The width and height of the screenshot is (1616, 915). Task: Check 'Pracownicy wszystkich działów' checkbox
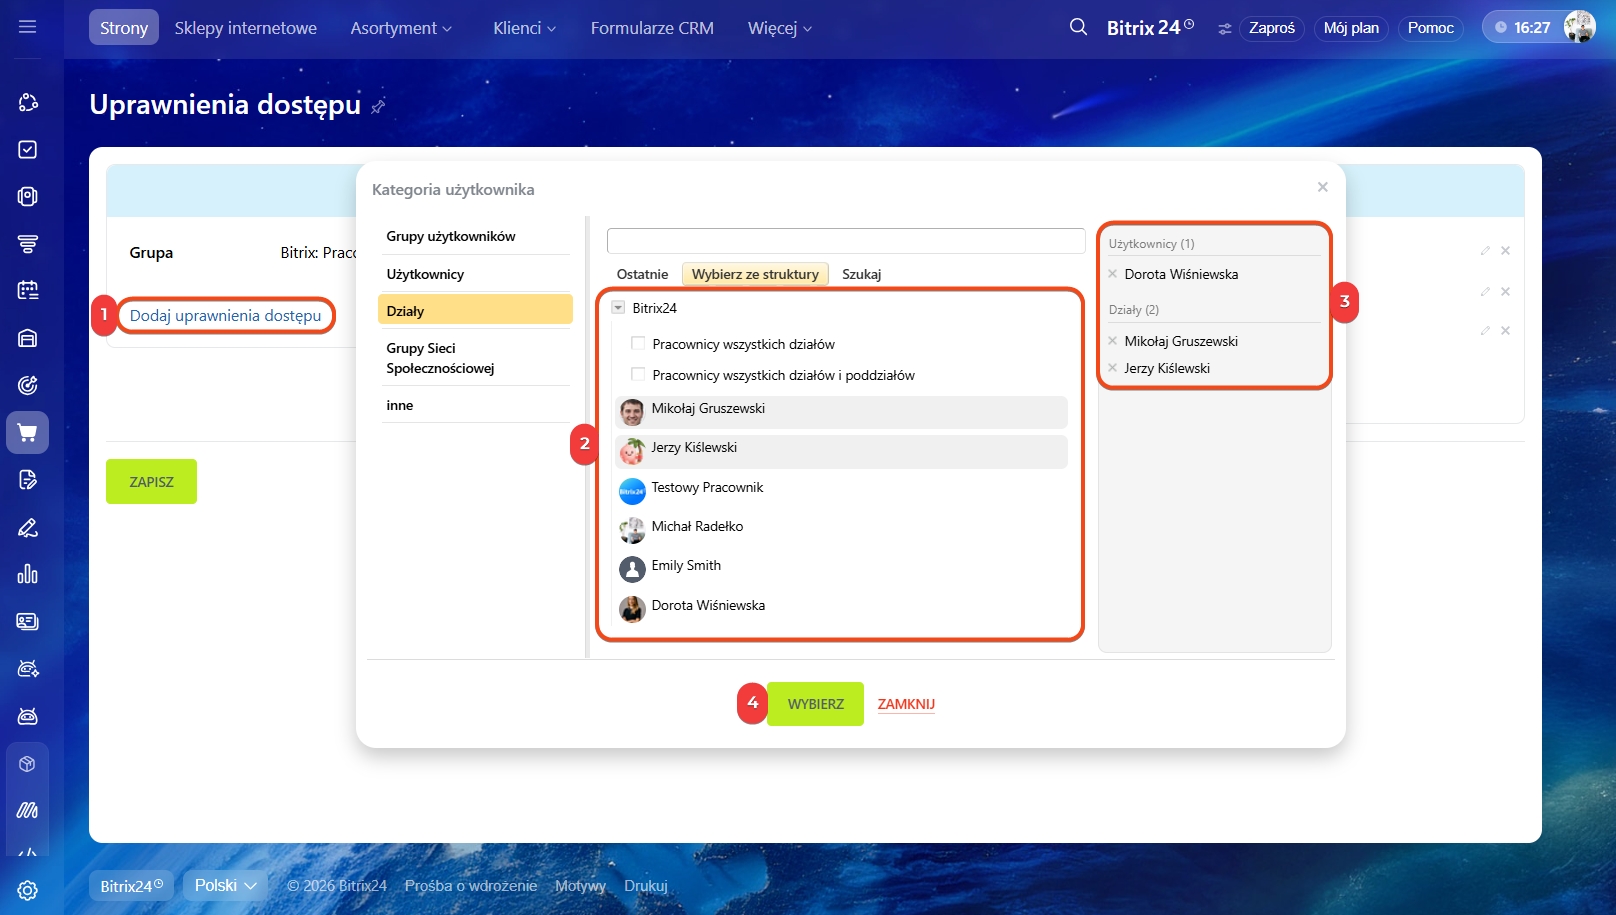(638, 344)
